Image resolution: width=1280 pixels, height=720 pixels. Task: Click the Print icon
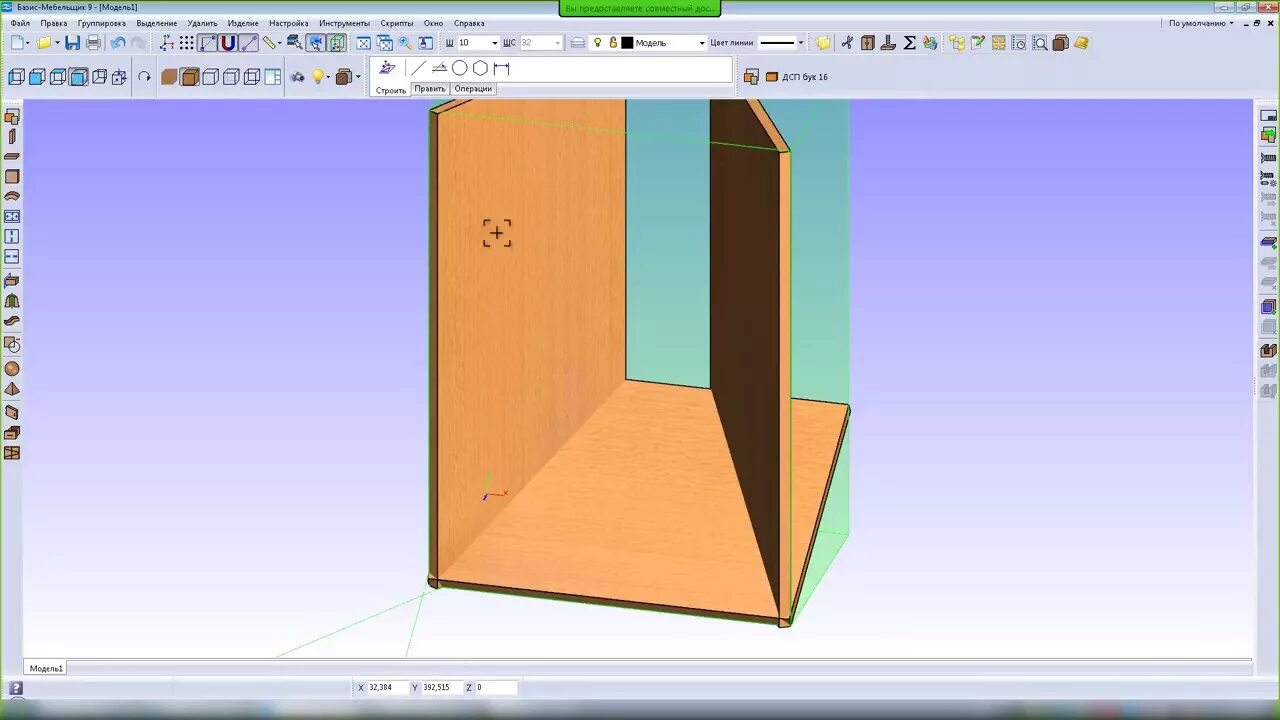pos(93,43)
